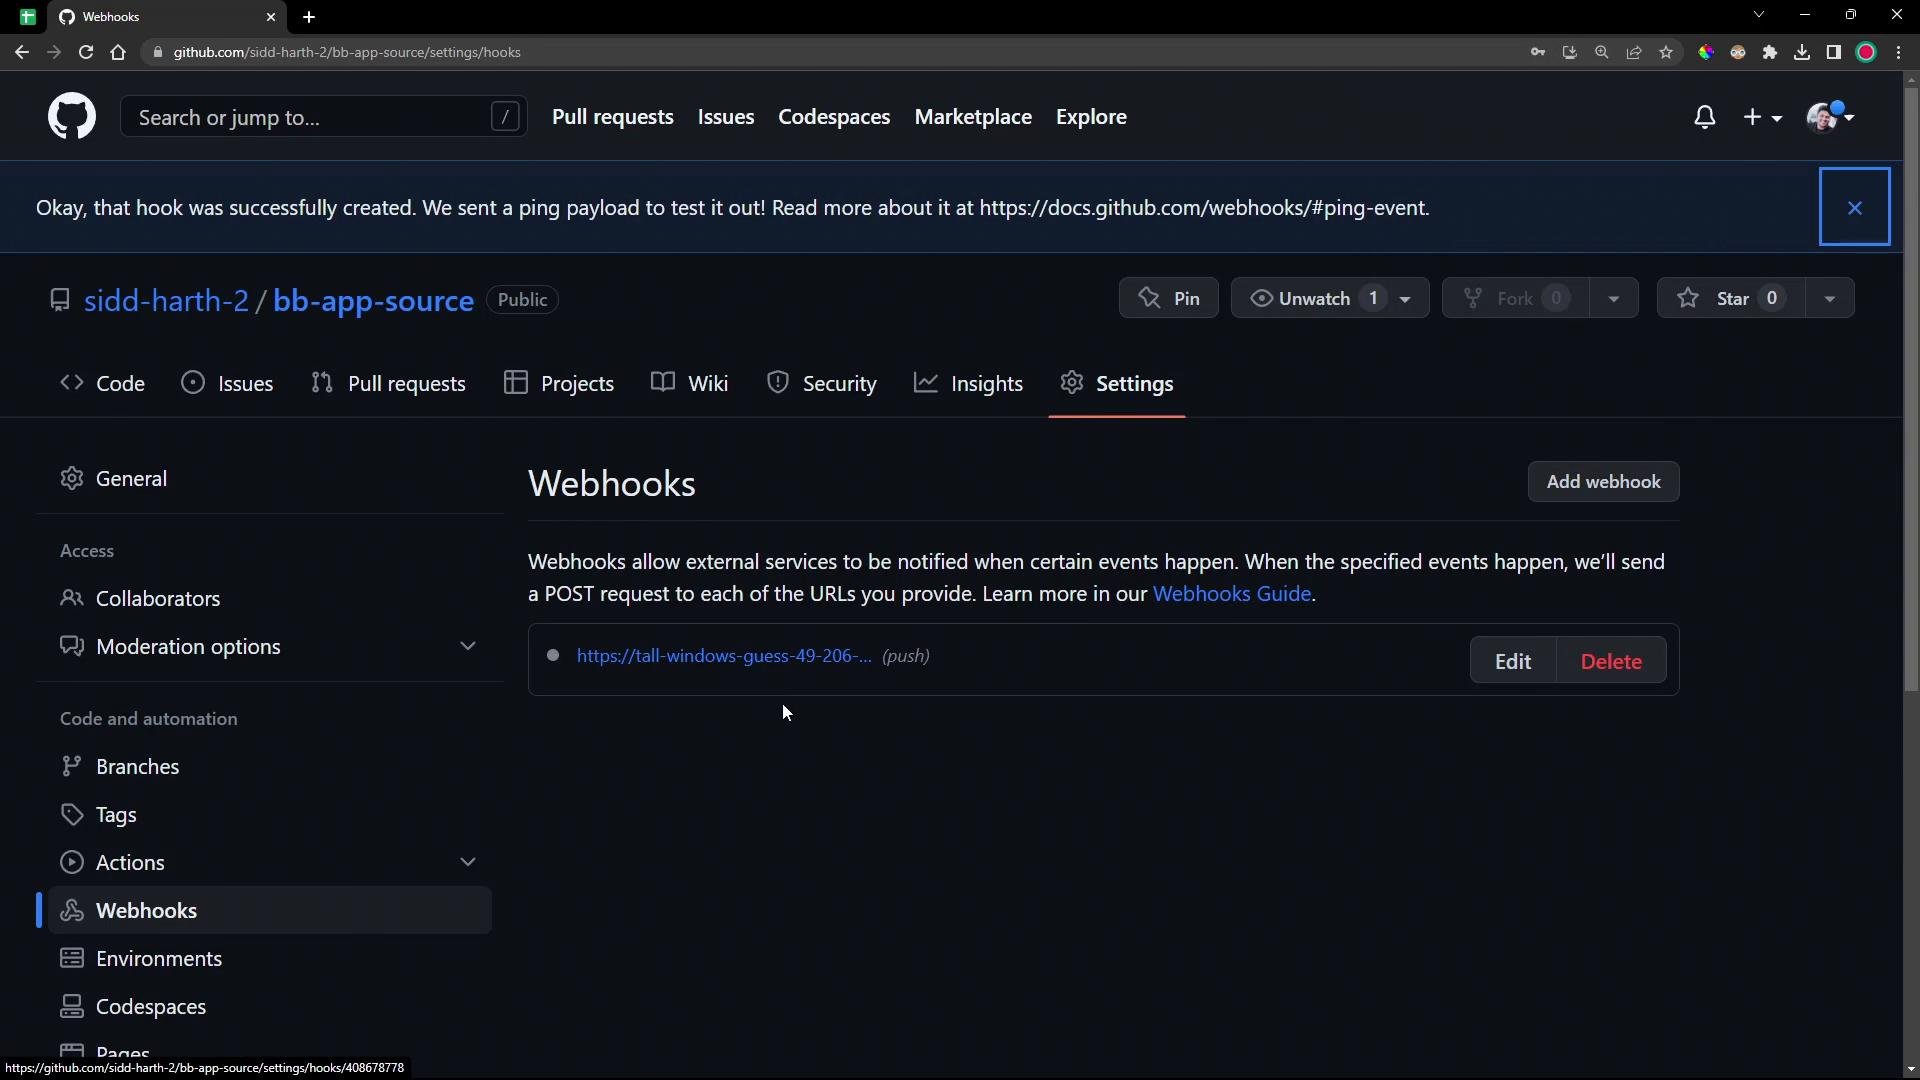The image size is (1920, 1080).
Task: Open Explore in top navigation
Action: pyautogui.click(x=1091, y=117)
